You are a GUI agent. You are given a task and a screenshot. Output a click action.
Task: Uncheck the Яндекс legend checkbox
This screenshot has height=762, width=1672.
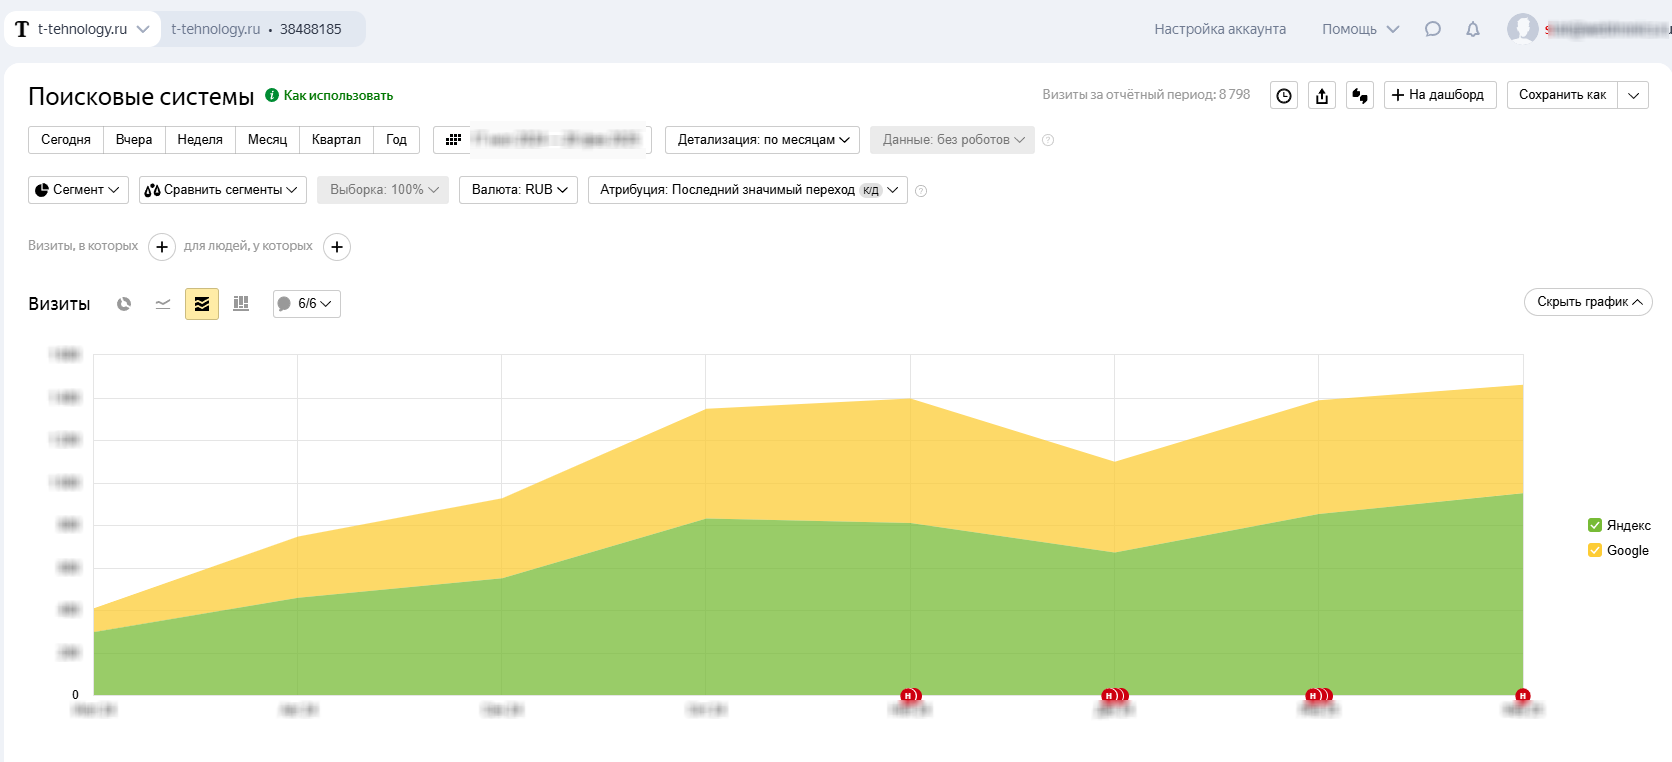tap(1595, 525)
